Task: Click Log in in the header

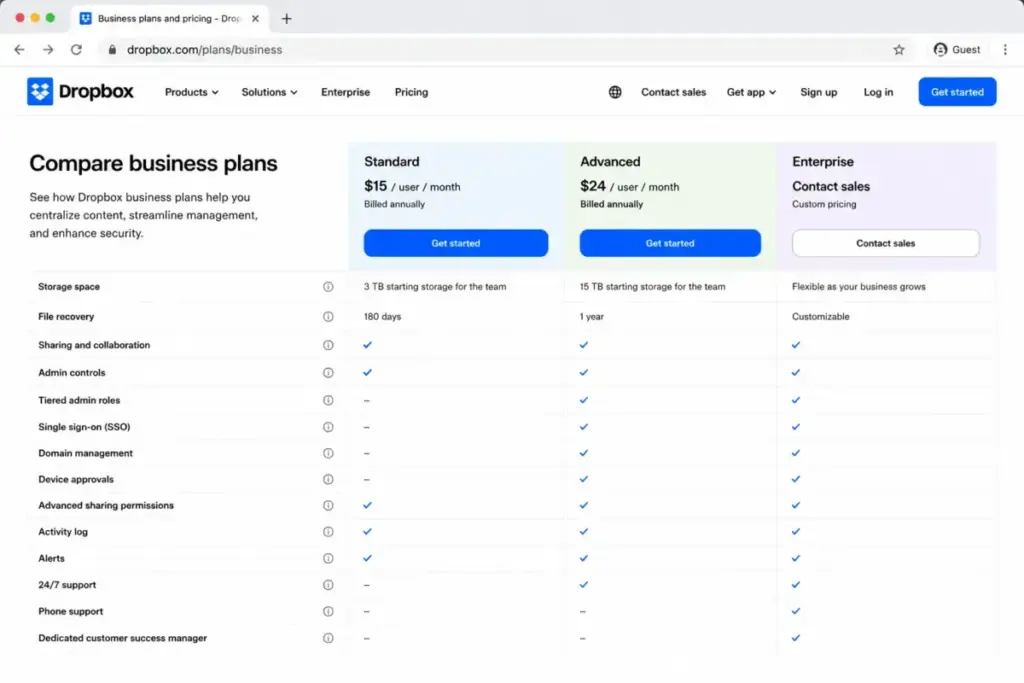Action: [x=878, y=92]
